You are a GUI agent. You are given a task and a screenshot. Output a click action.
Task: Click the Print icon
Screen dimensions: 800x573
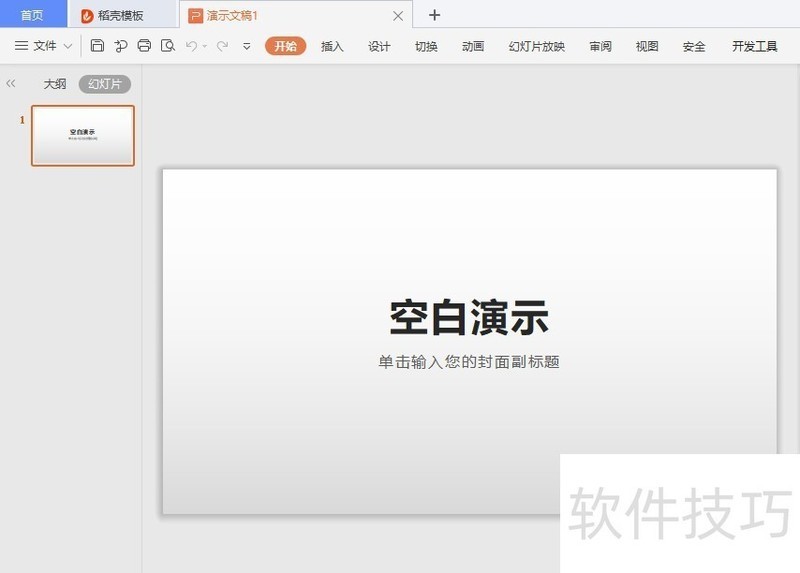point(144,46)
